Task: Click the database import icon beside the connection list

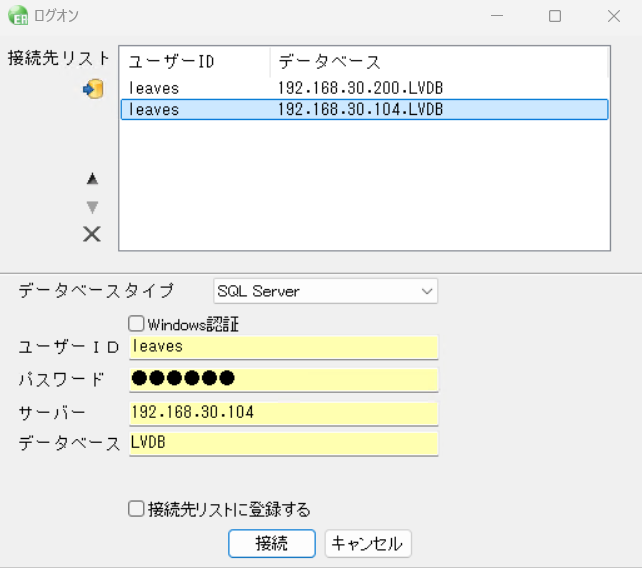Action: point(93,90)
